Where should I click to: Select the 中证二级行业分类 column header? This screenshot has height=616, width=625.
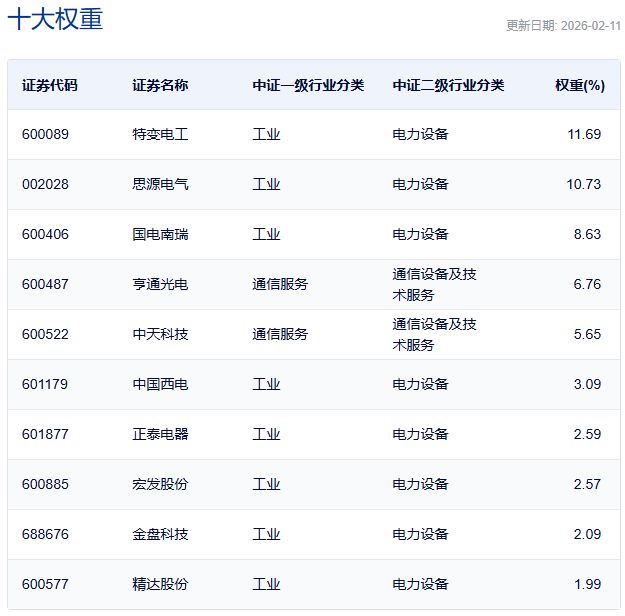pyautogui.click(x=448, y=85)
